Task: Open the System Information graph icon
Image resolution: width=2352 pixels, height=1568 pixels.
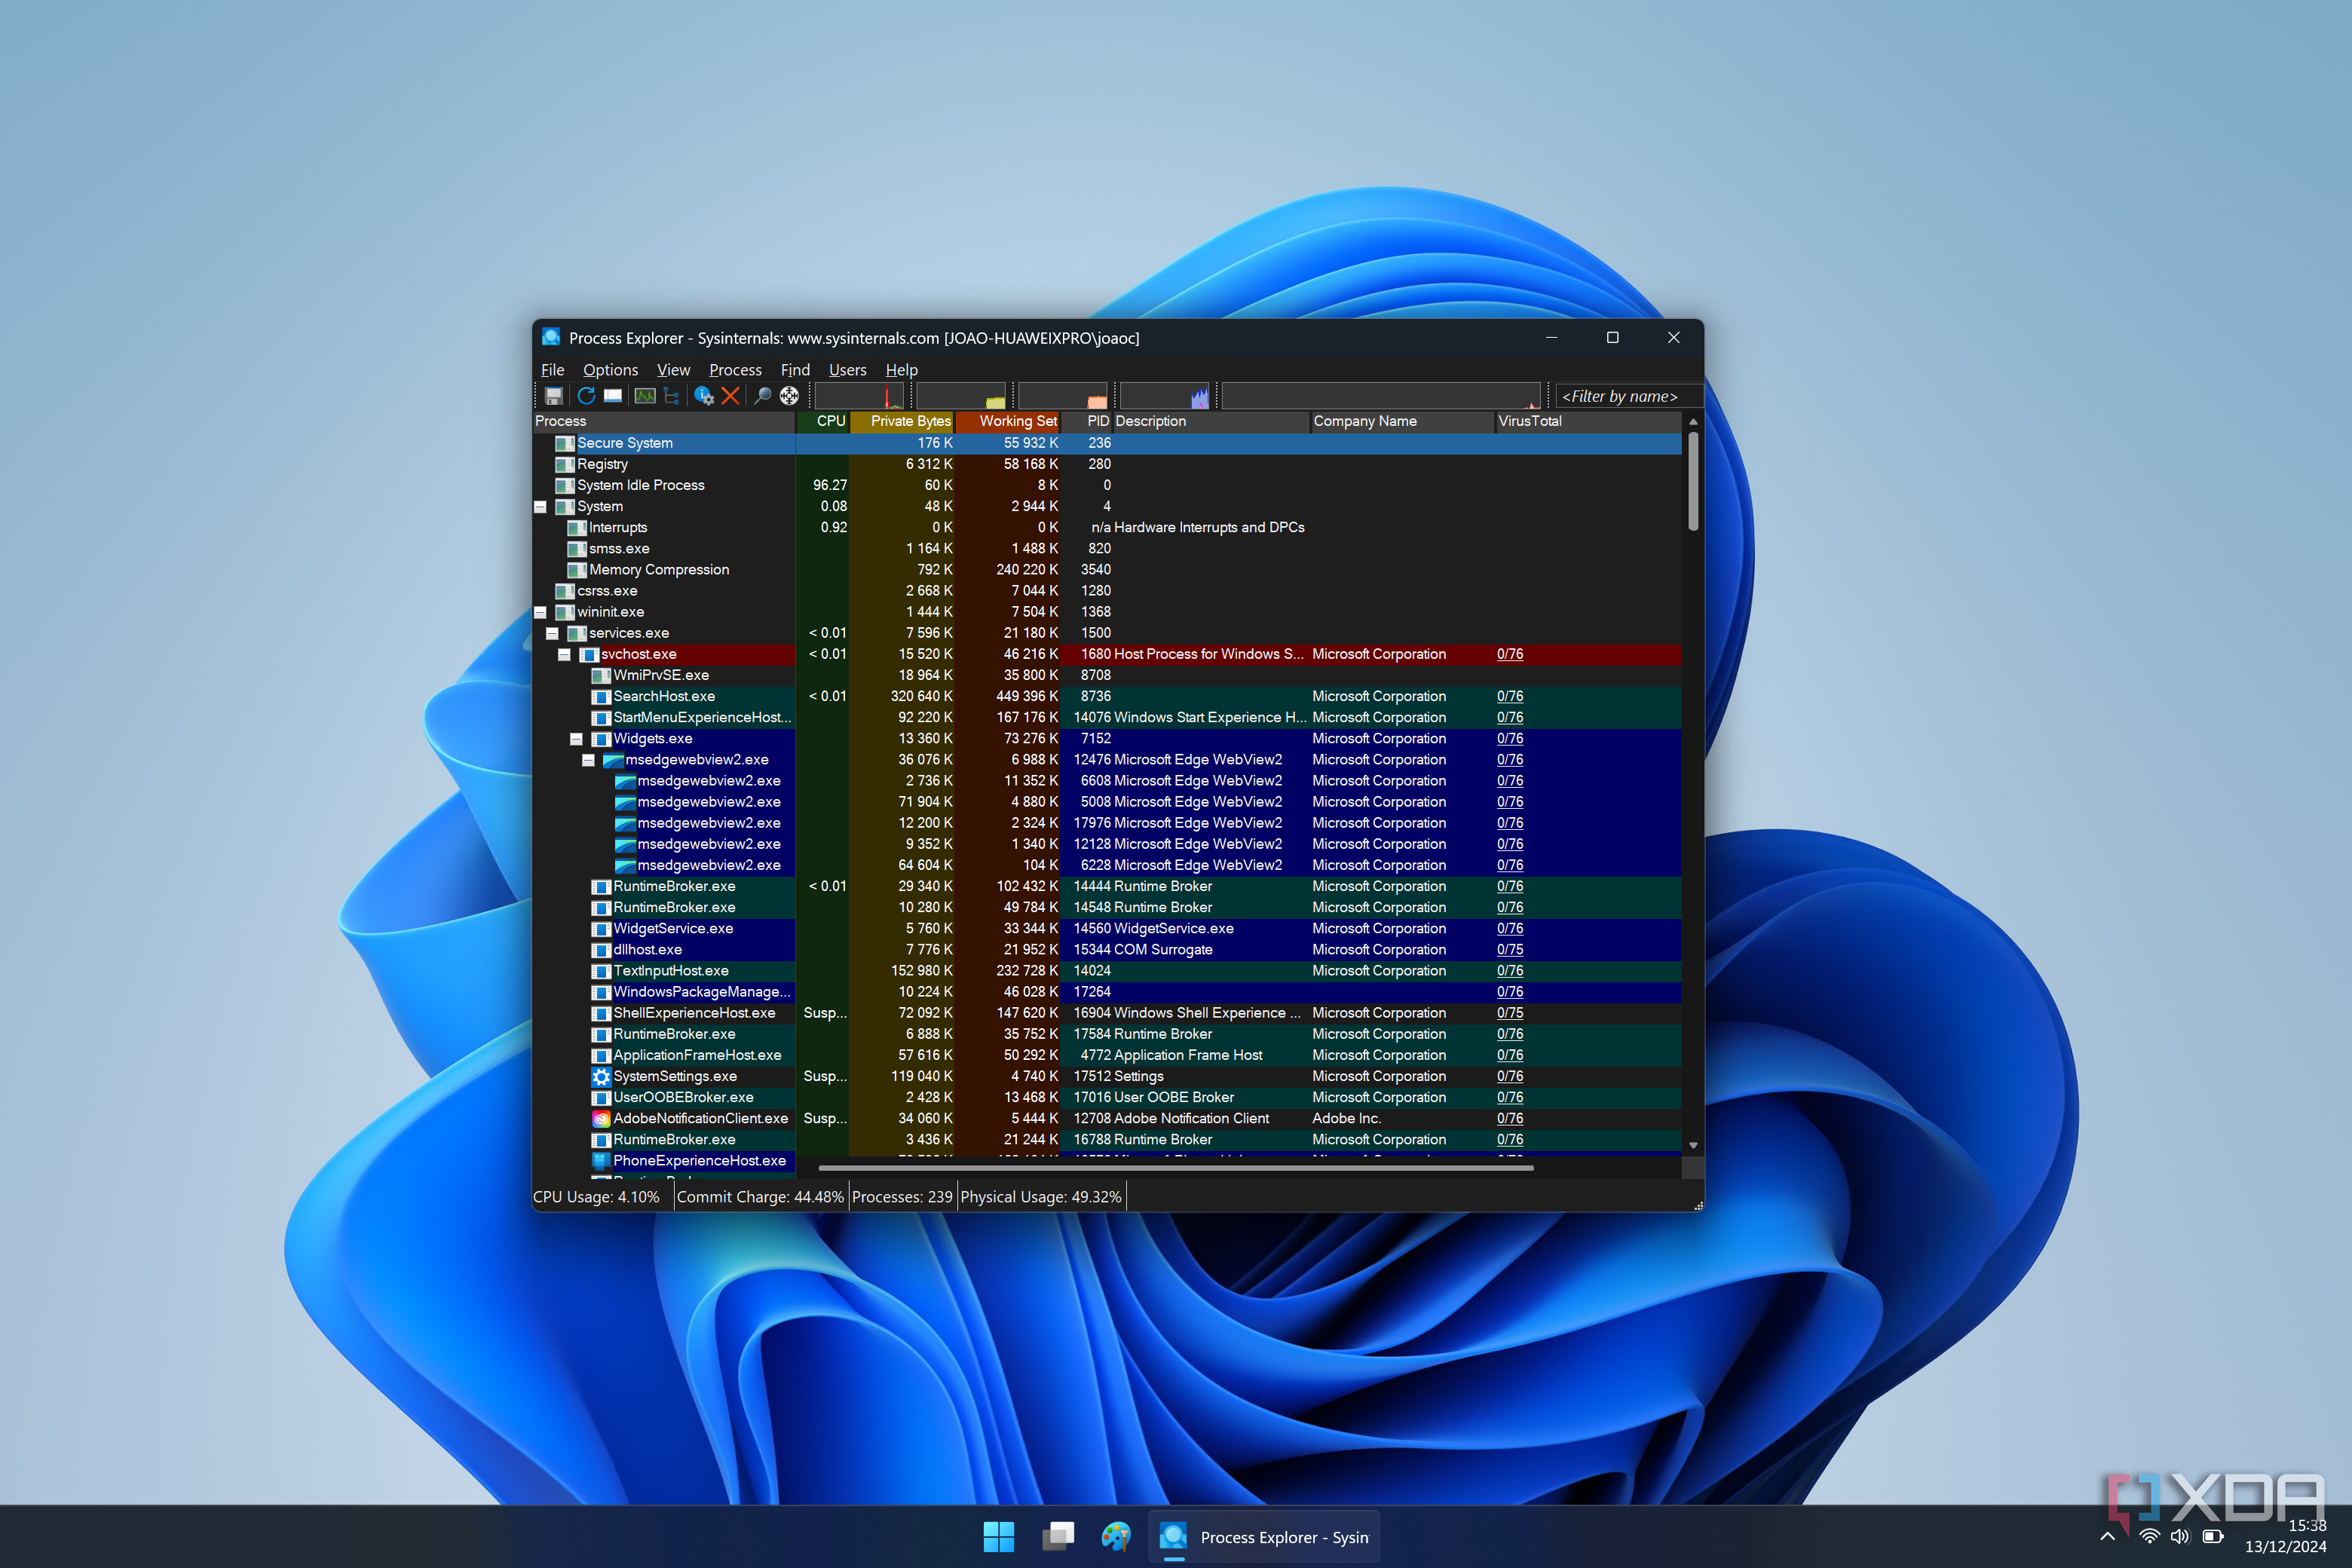Action: click(x=645, y=396)
